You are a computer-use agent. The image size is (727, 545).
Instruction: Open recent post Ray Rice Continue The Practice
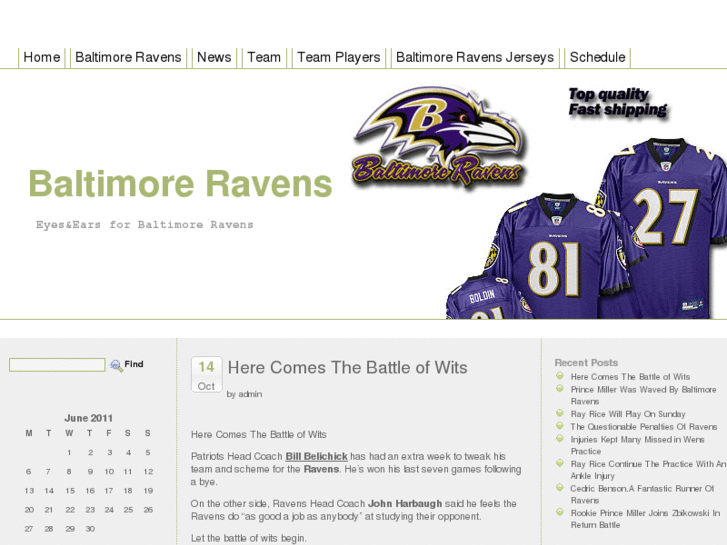pyautogui.click(x=648, y=470)
